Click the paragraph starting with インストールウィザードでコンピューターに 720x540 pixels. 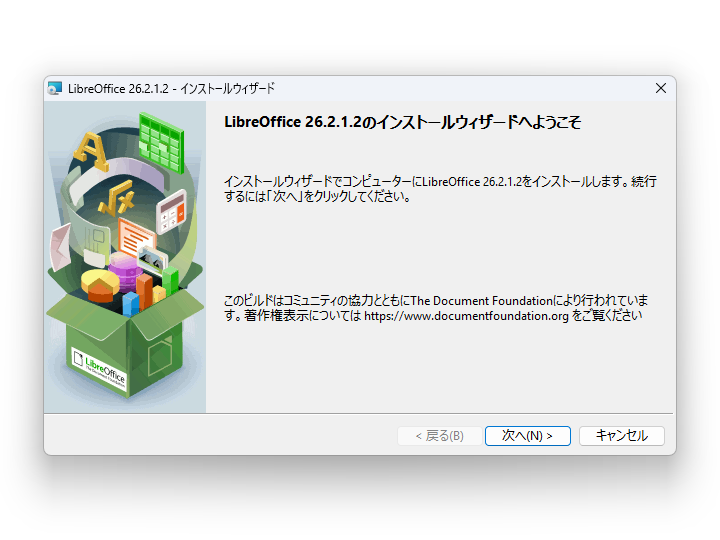pos(440,189)
